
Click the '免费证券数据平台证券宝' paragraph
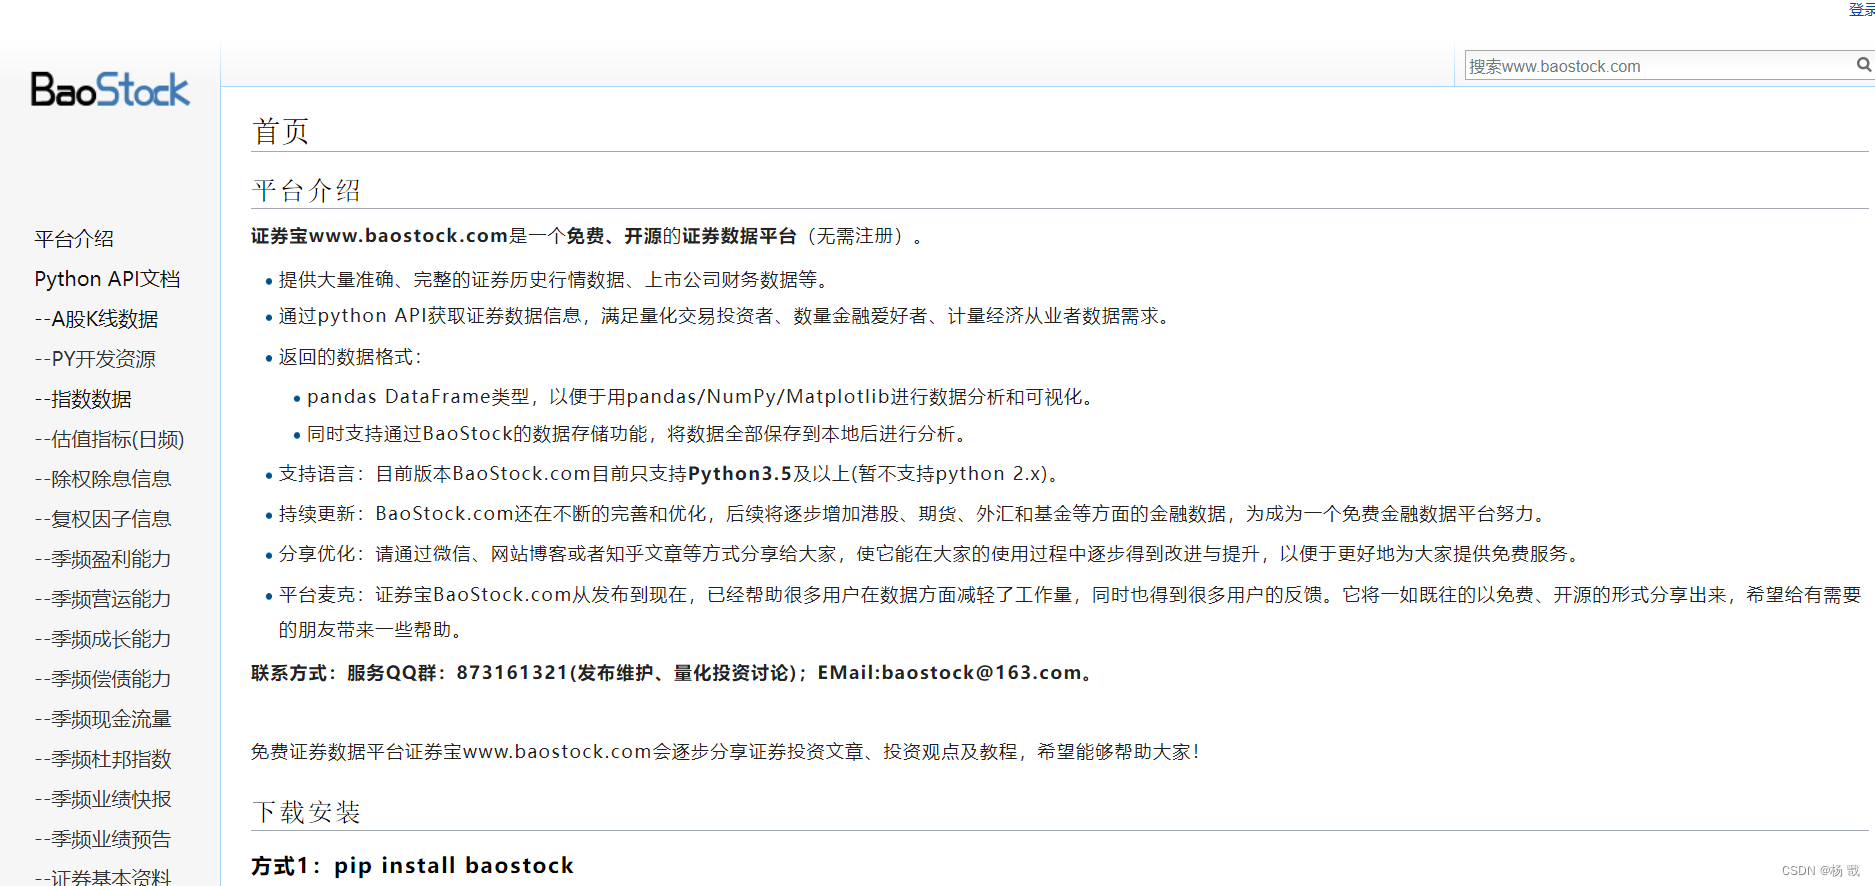click(x=726, y=752)
